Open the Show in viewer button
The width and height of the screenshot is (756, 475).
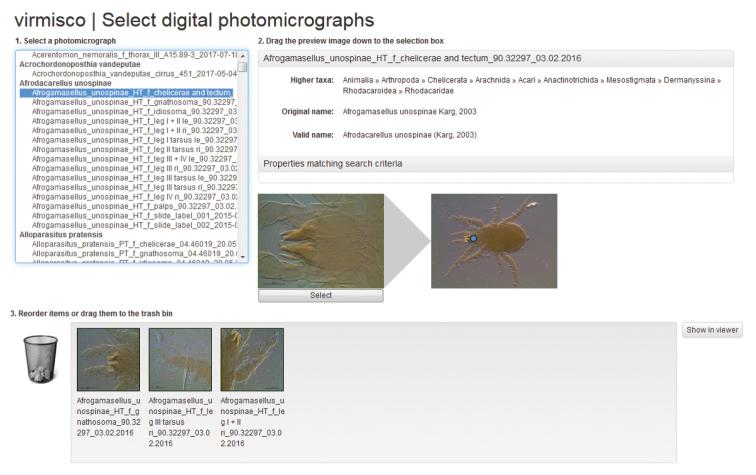(712, 331)
